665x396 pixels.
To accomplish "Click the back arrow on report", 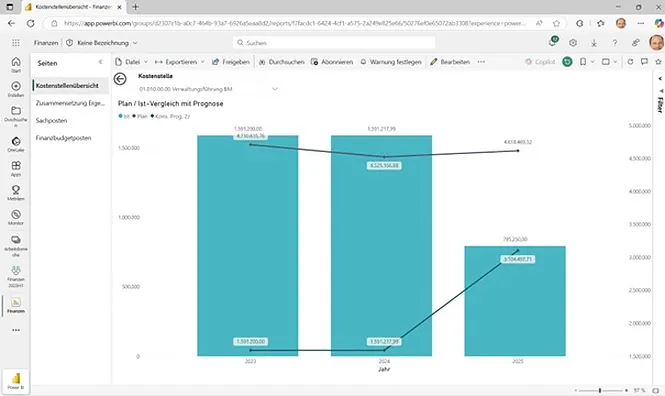I will tap(120, 79).
